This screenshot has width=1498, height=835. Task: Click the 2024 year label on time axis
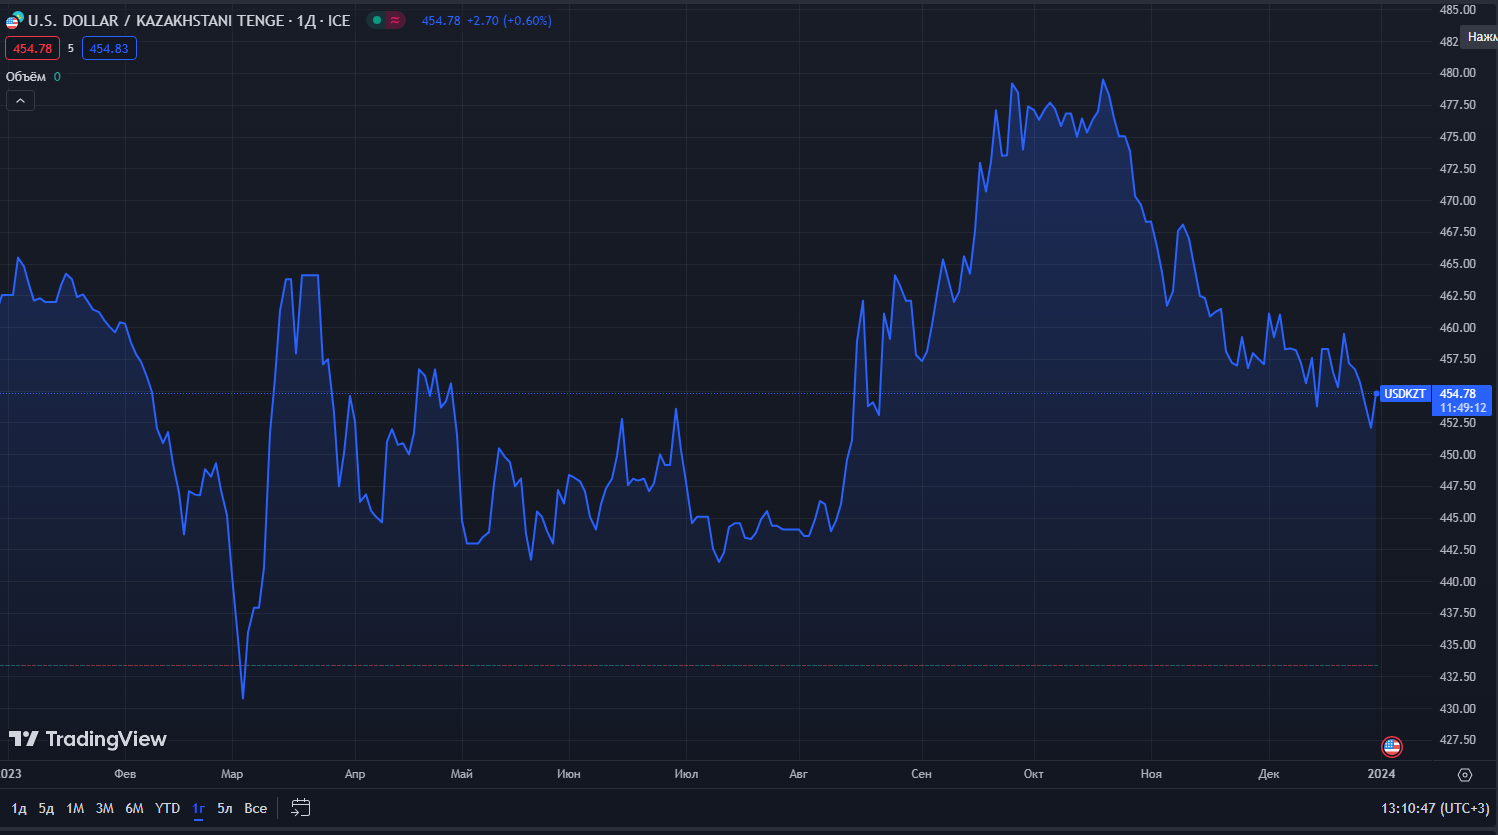pos(1381,774)
